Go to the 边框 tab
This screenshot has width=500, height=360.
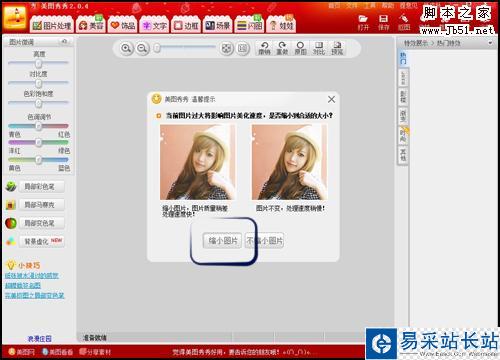tap(186, 25)
